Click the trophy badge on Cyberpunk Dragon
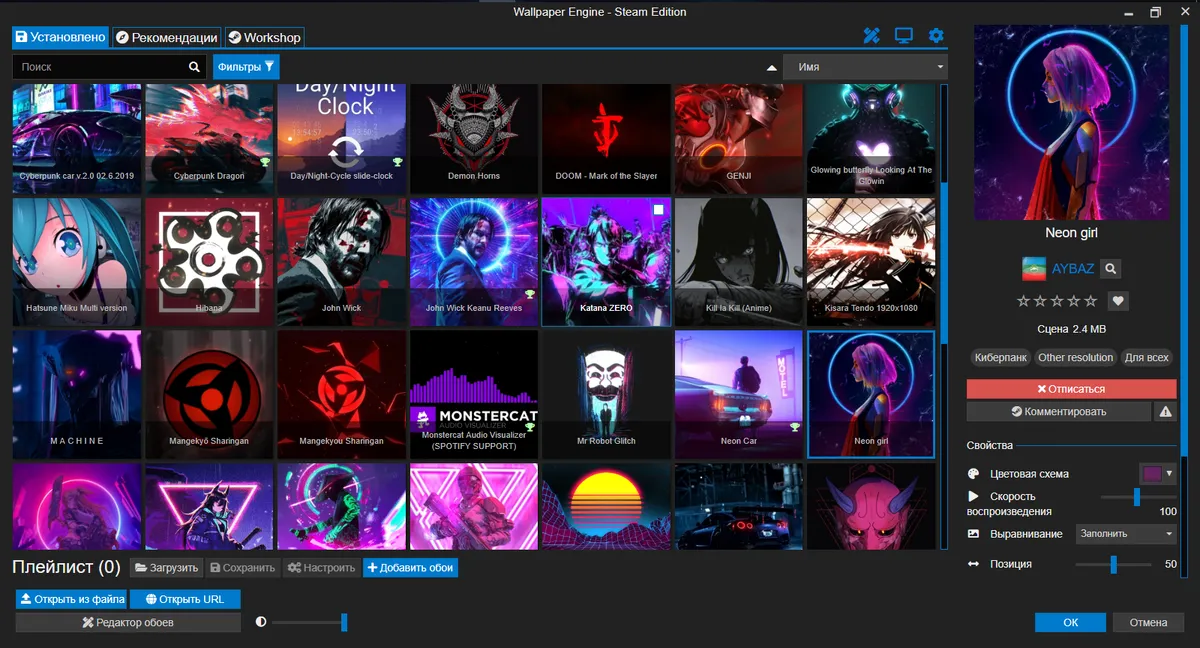This screenshot has height=648, width=1200. (266, 161)
